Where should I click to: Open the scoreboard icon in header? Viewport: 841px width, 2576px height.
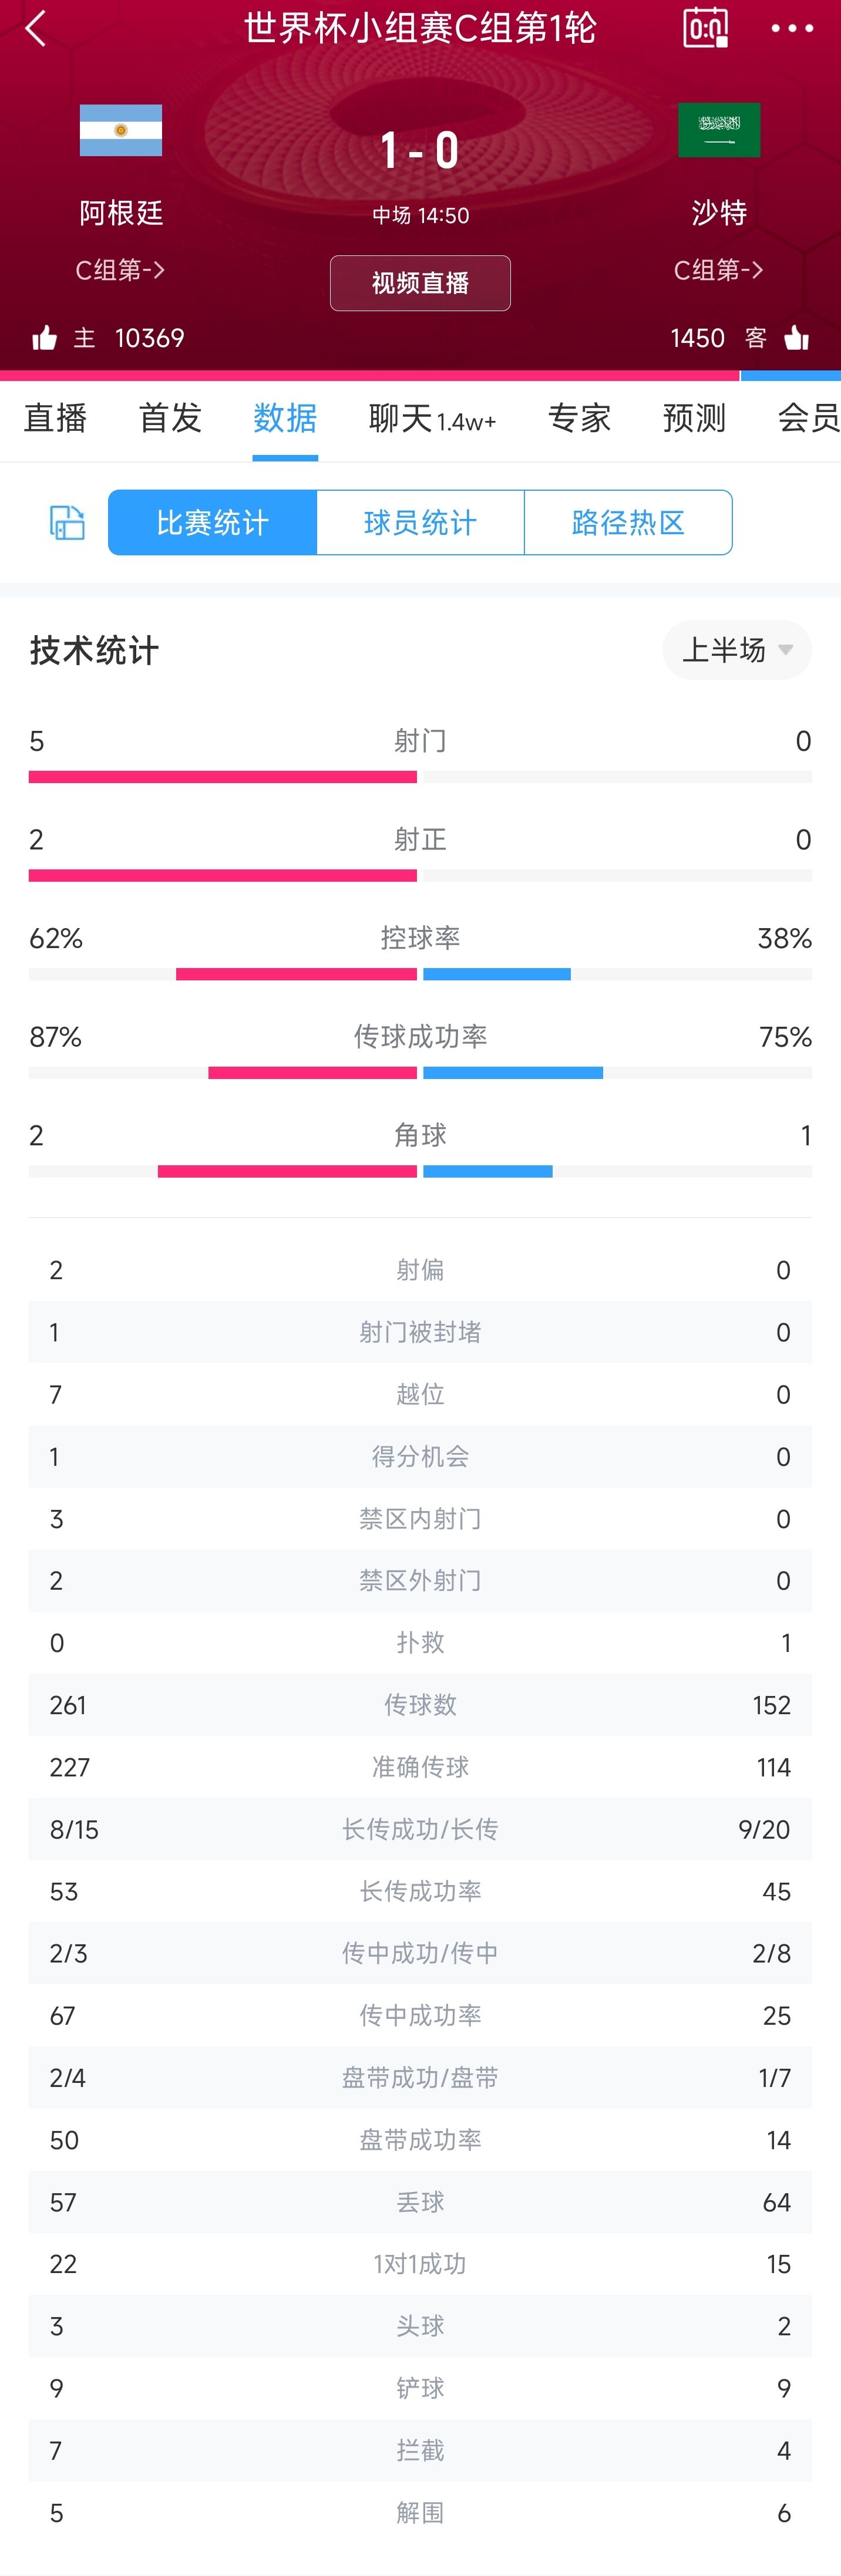[x=705, y=28]
